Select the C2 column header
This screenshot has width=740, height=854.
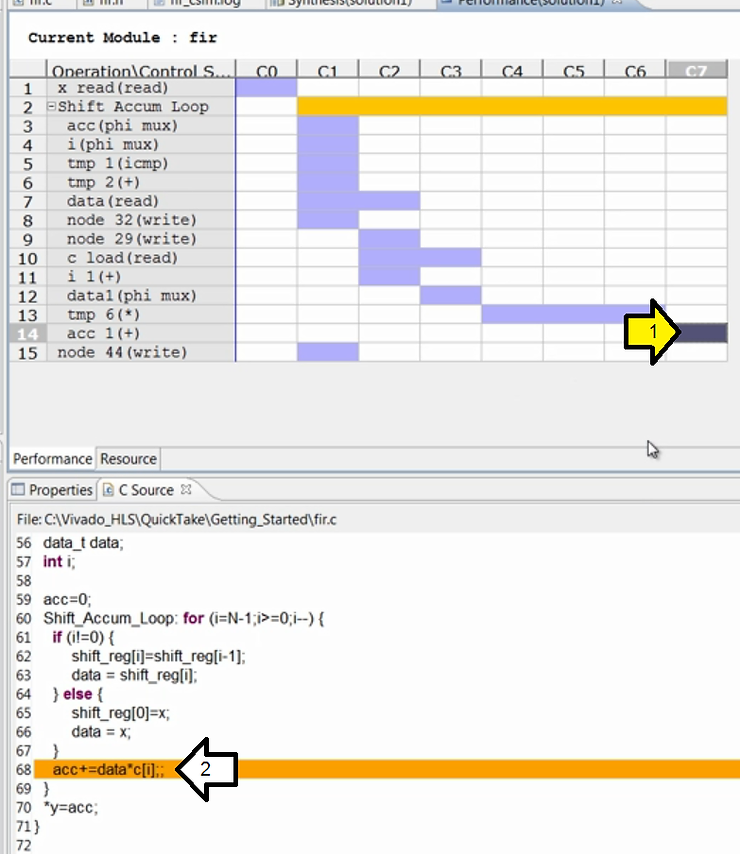tap(389, 70)
